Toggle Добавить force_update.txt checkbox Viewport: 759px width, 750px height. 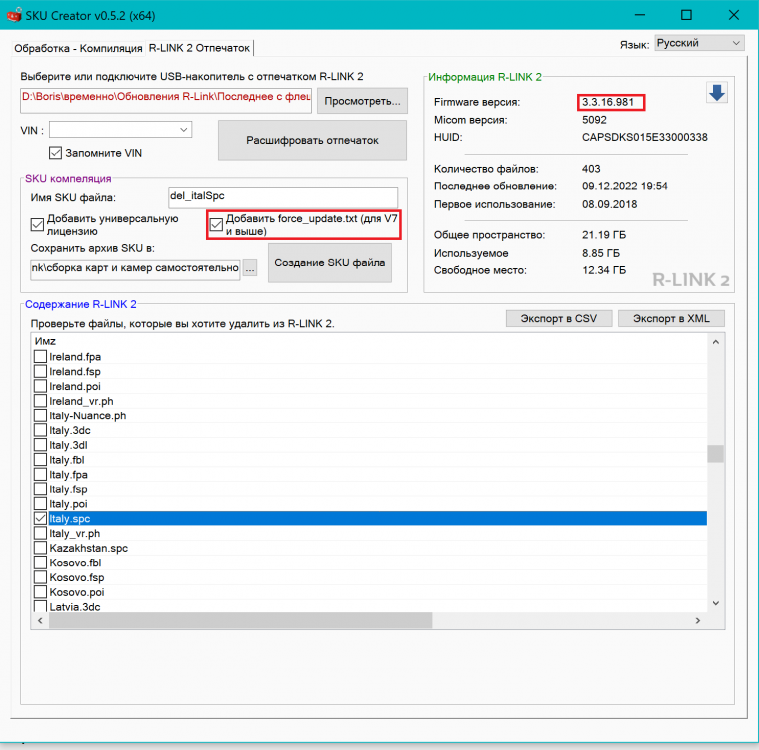pos(216,225)
